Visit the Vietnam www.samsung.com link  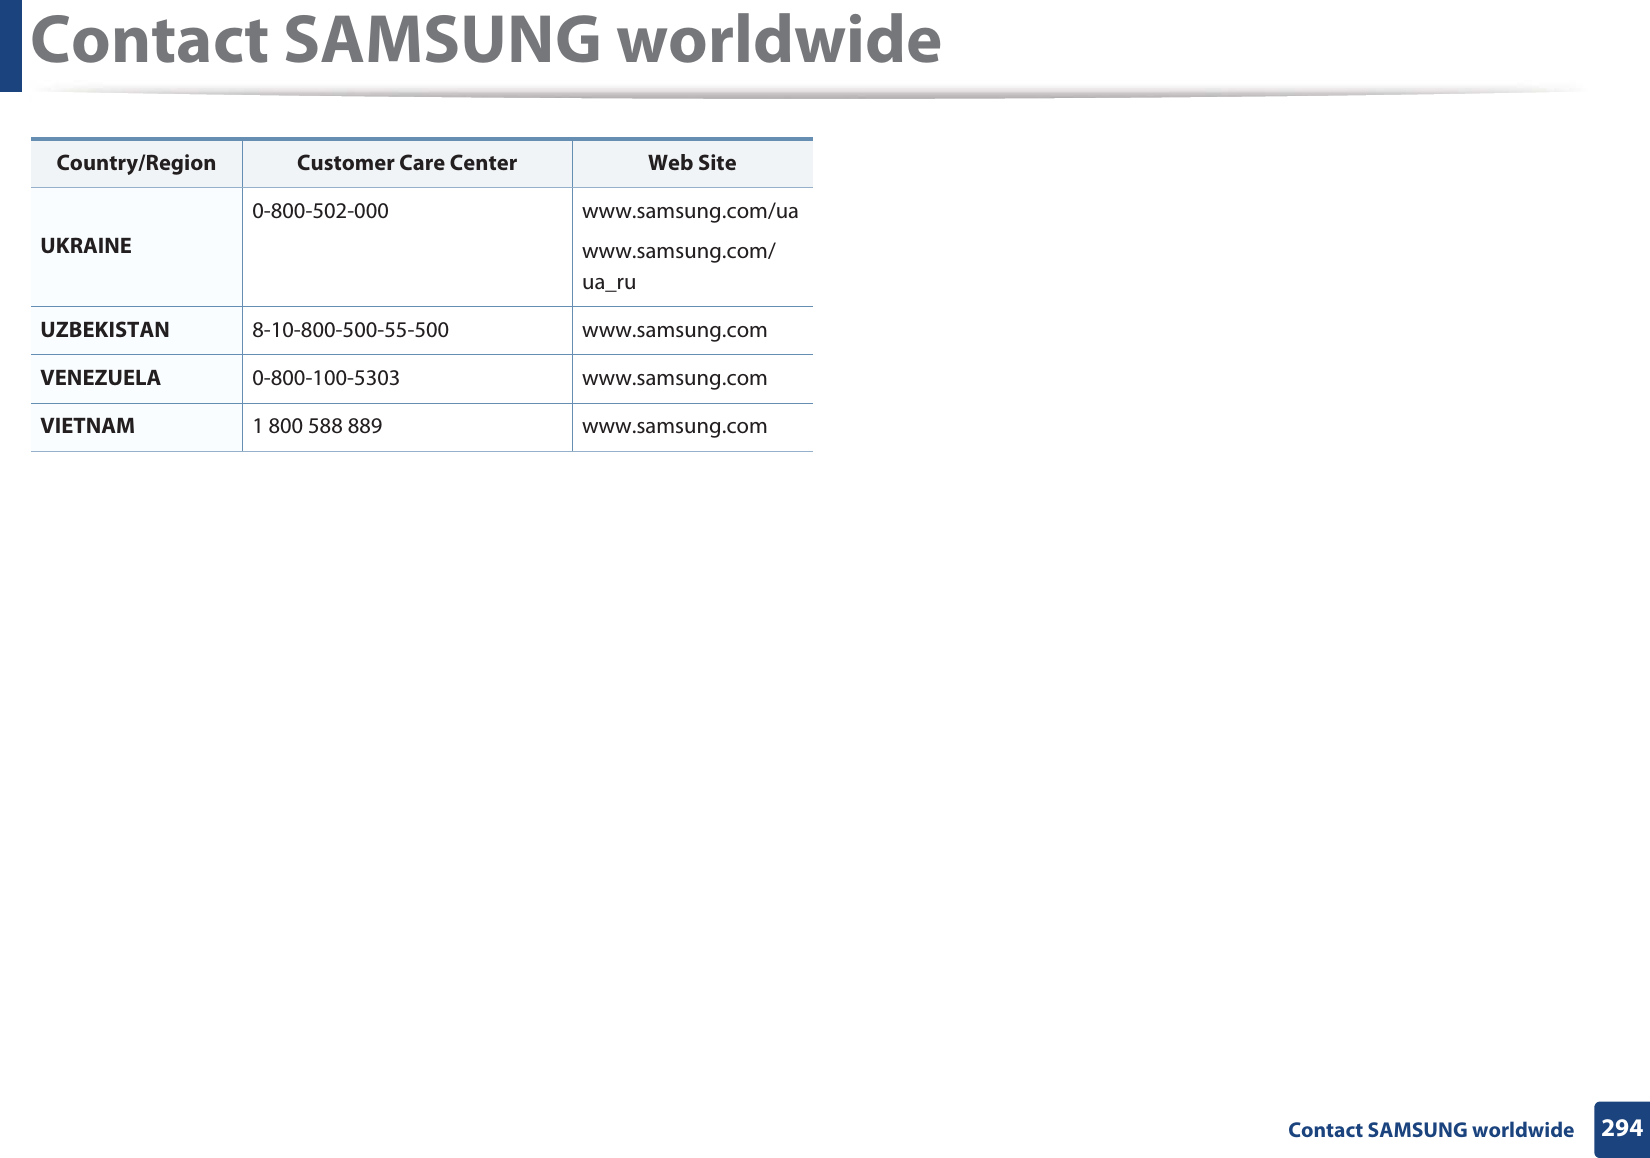[x=674, y=426]
